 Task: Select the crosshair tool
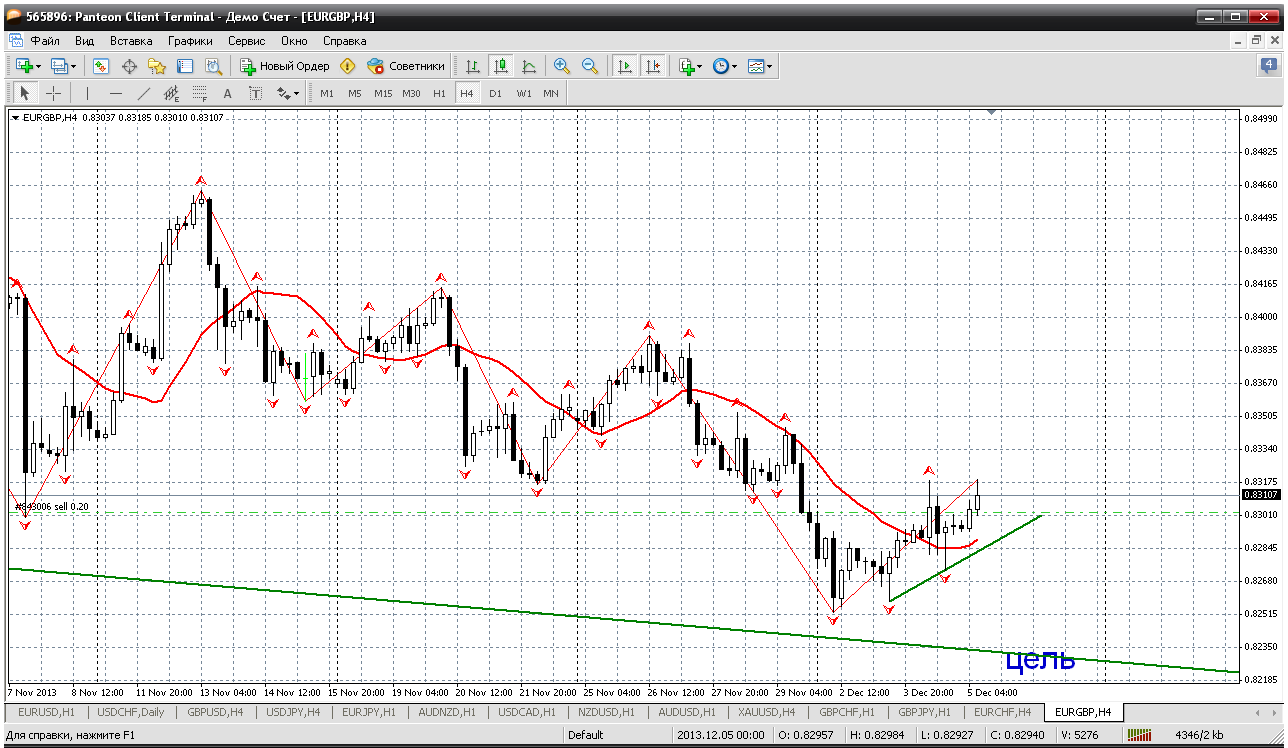(53, 93)
